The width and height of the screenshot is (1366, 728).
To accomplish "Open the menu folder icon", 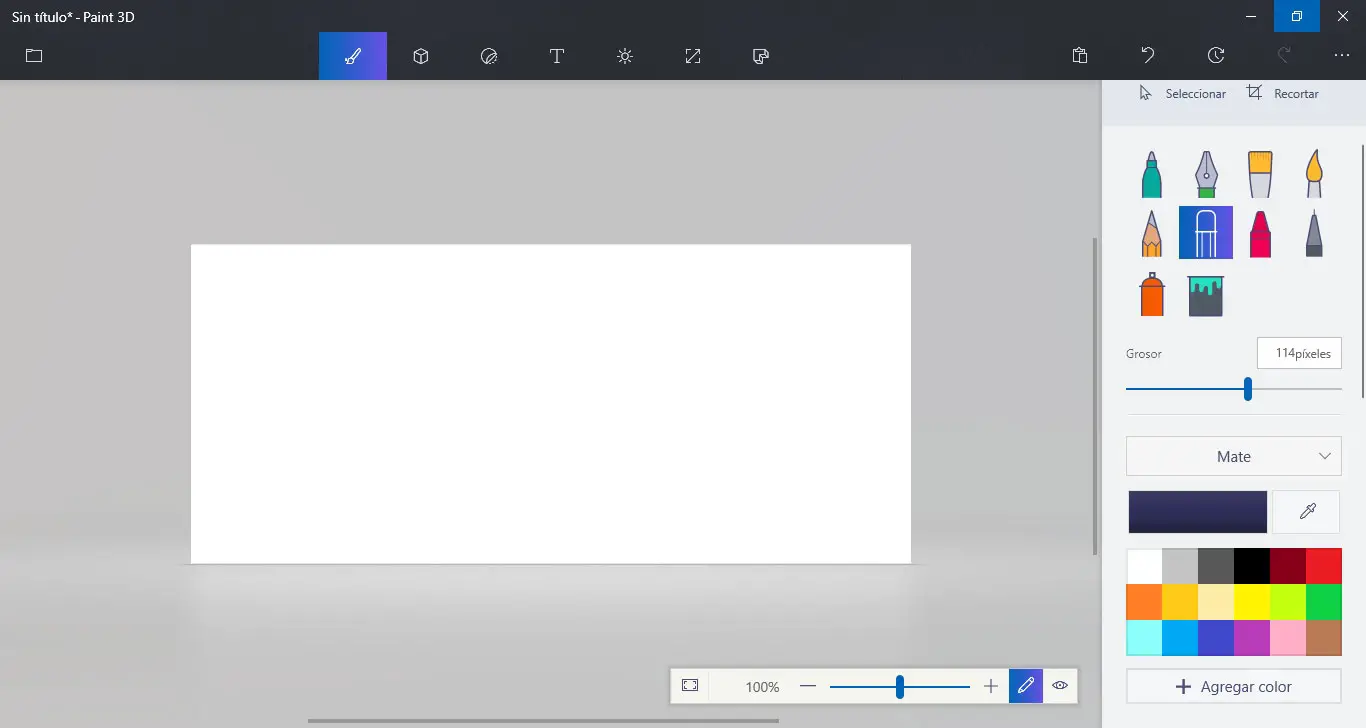I will [34, 56].
